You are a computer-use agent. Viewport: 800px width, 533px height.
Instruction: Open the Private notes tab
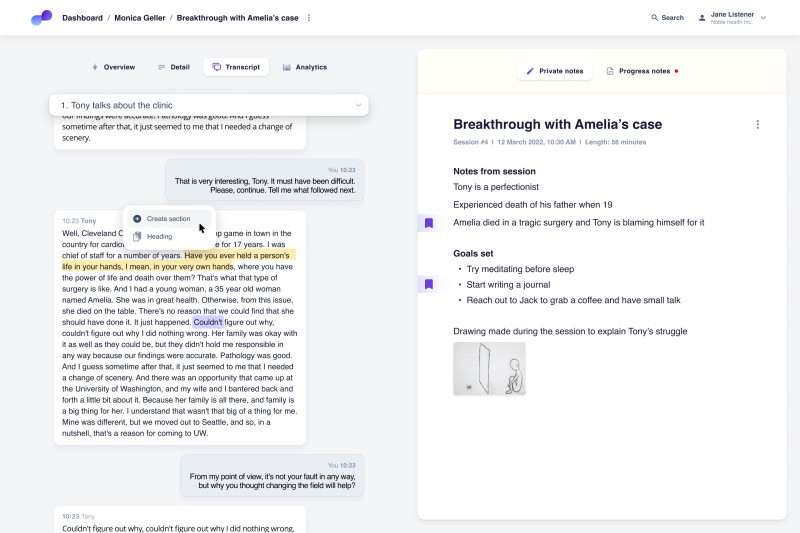click(555, 71)
